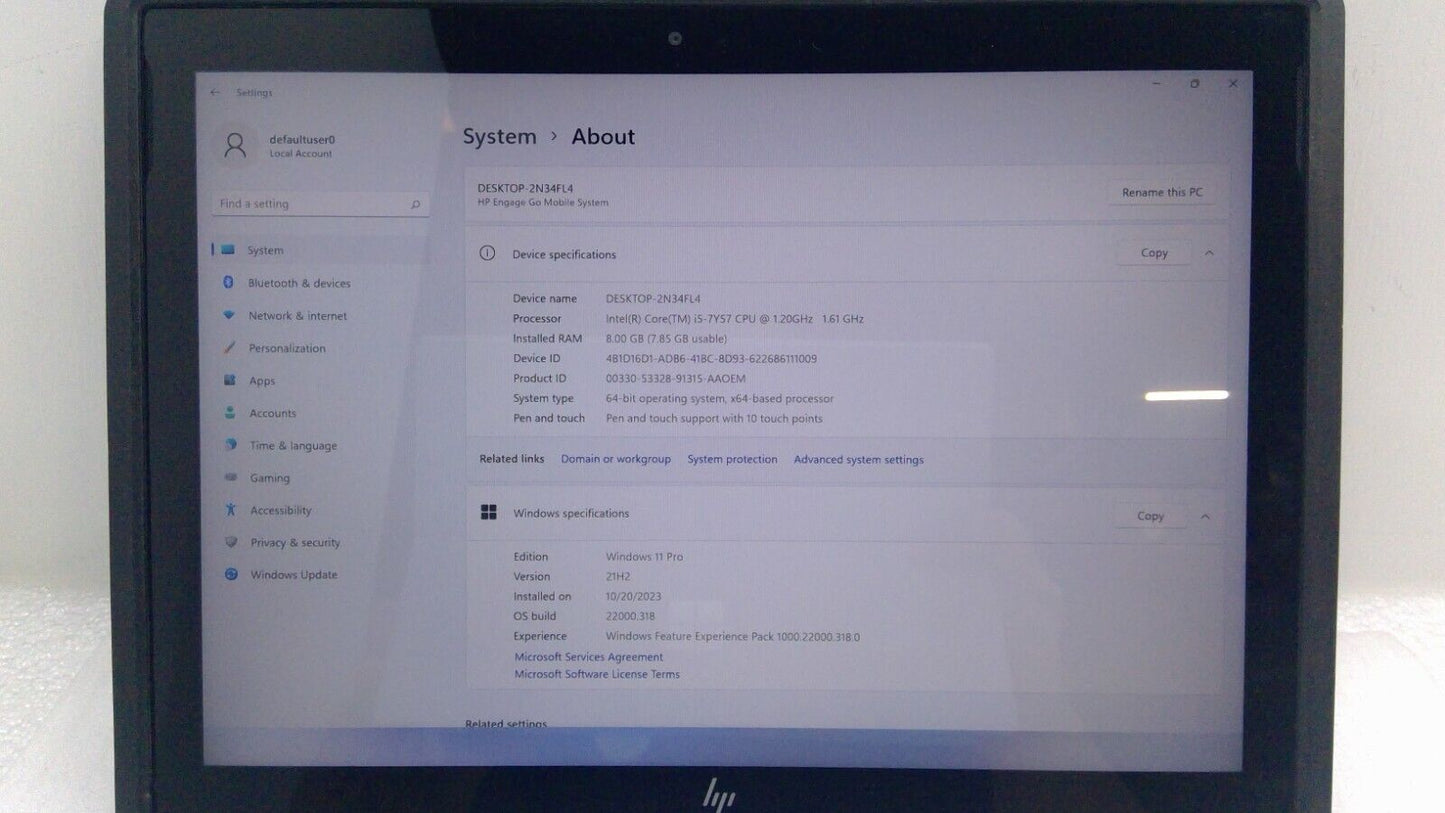
Task: Click the Bluetooth icon in sidebar
Action: pos(228,283)
